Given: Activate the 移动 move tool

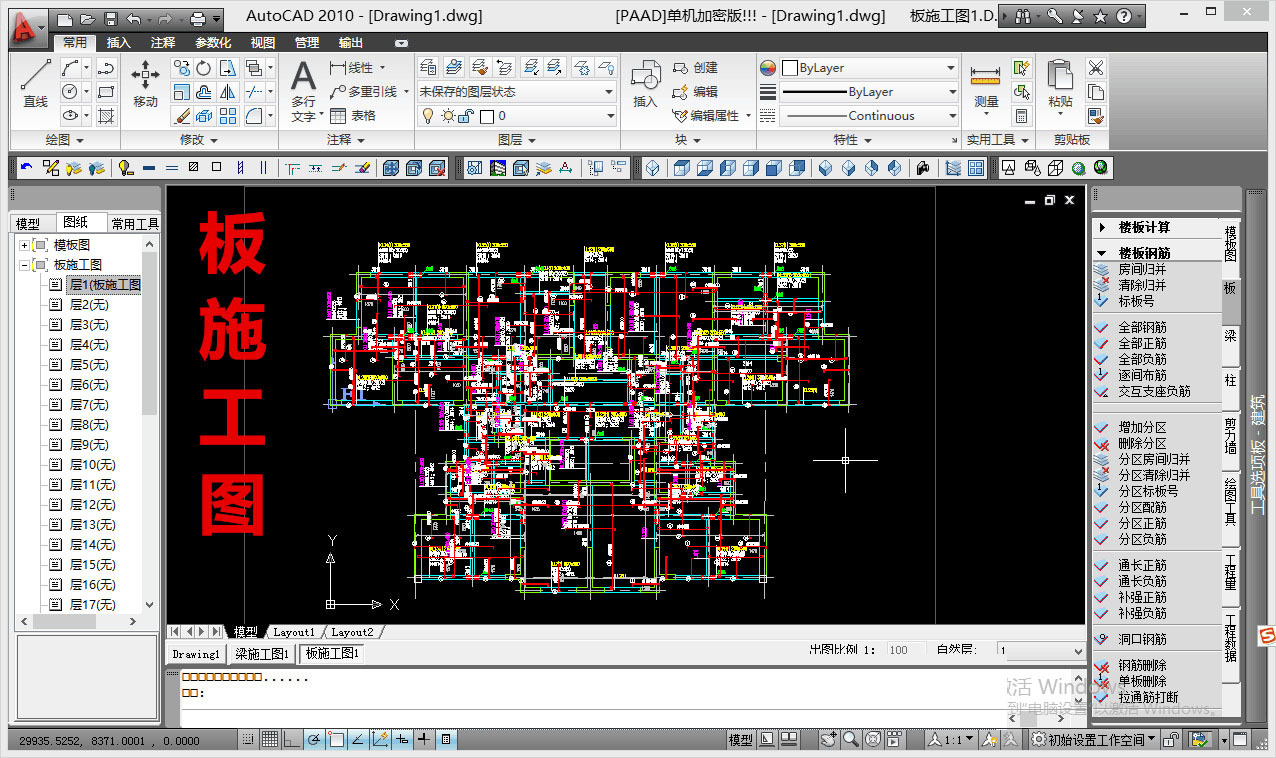Looking at the screenshot, I should coord(145,83).
